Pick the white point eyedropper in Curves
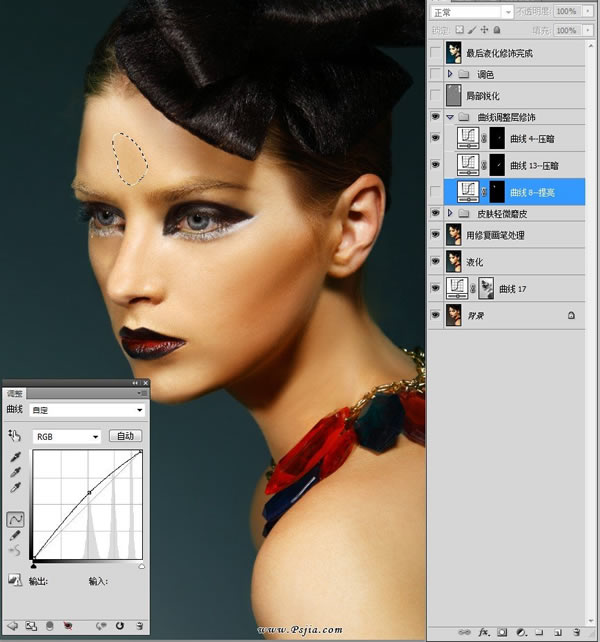The height and width of the screenshot is (642, 600). [16, 487]
